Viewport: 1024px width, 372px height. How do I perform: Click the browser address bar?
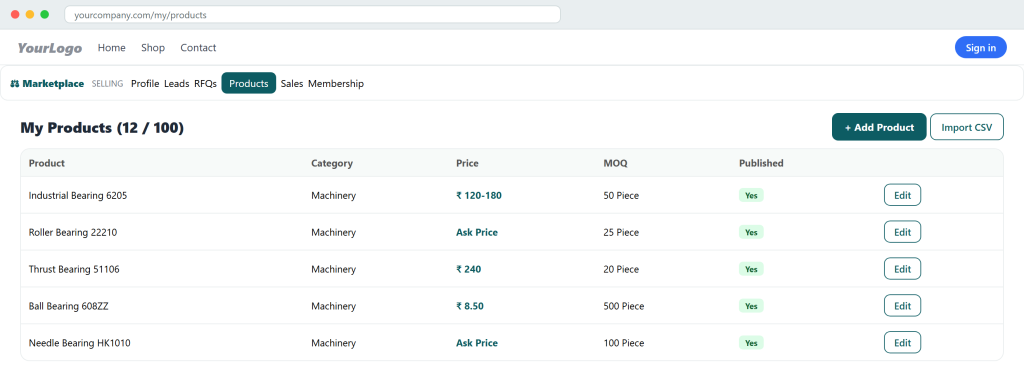312,14
